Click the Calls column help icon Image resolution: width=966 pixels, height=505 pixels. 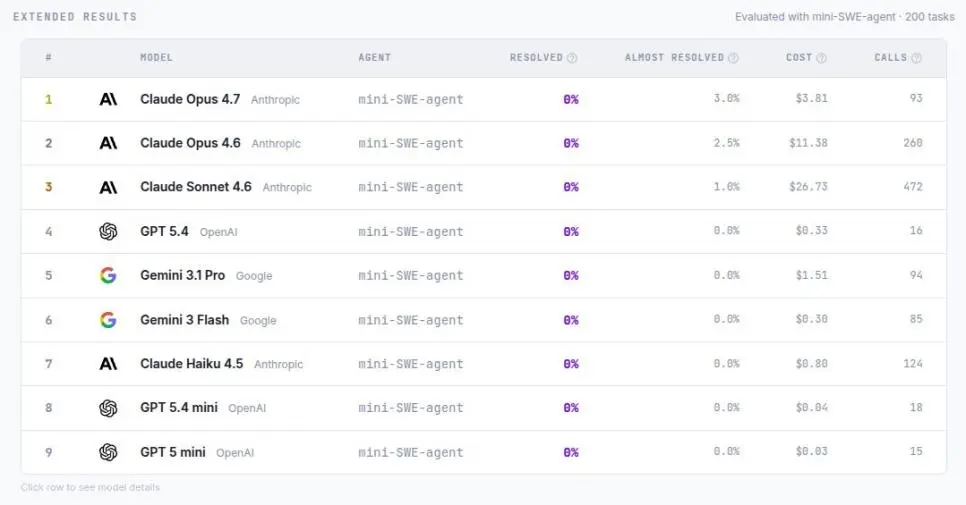click(x=916, y=58)
